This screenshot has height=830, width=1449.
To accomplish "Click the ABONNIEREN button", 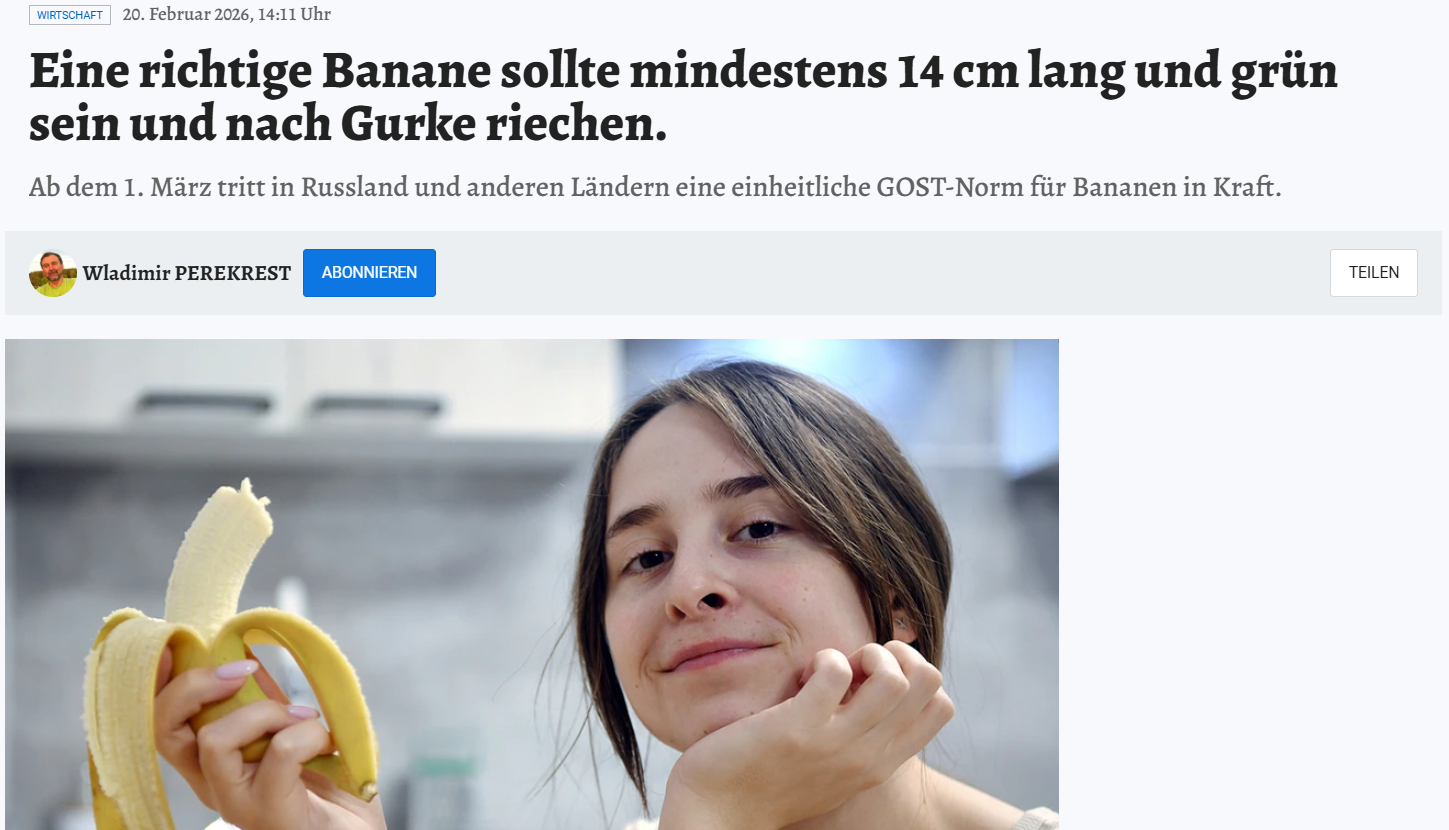I will [x=369, y=273].
